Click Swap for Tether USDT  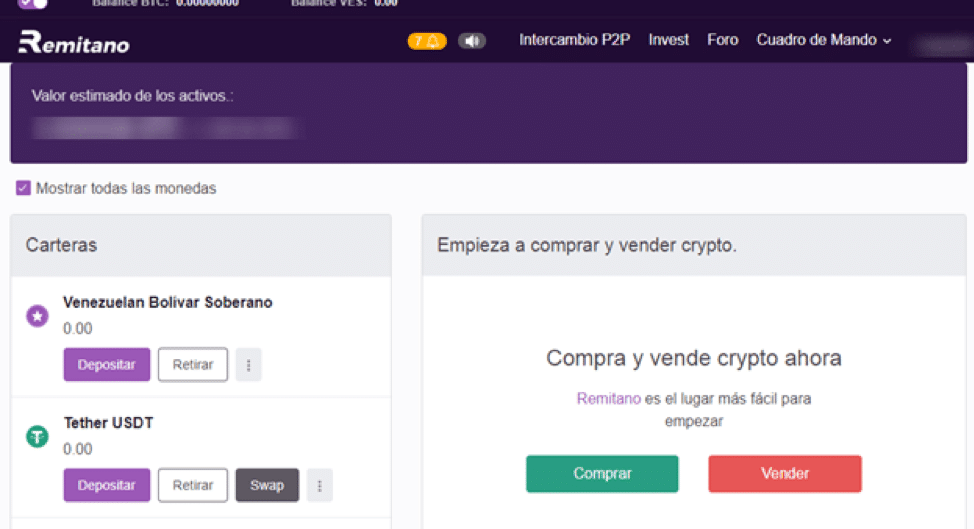(x=267, y=485)
